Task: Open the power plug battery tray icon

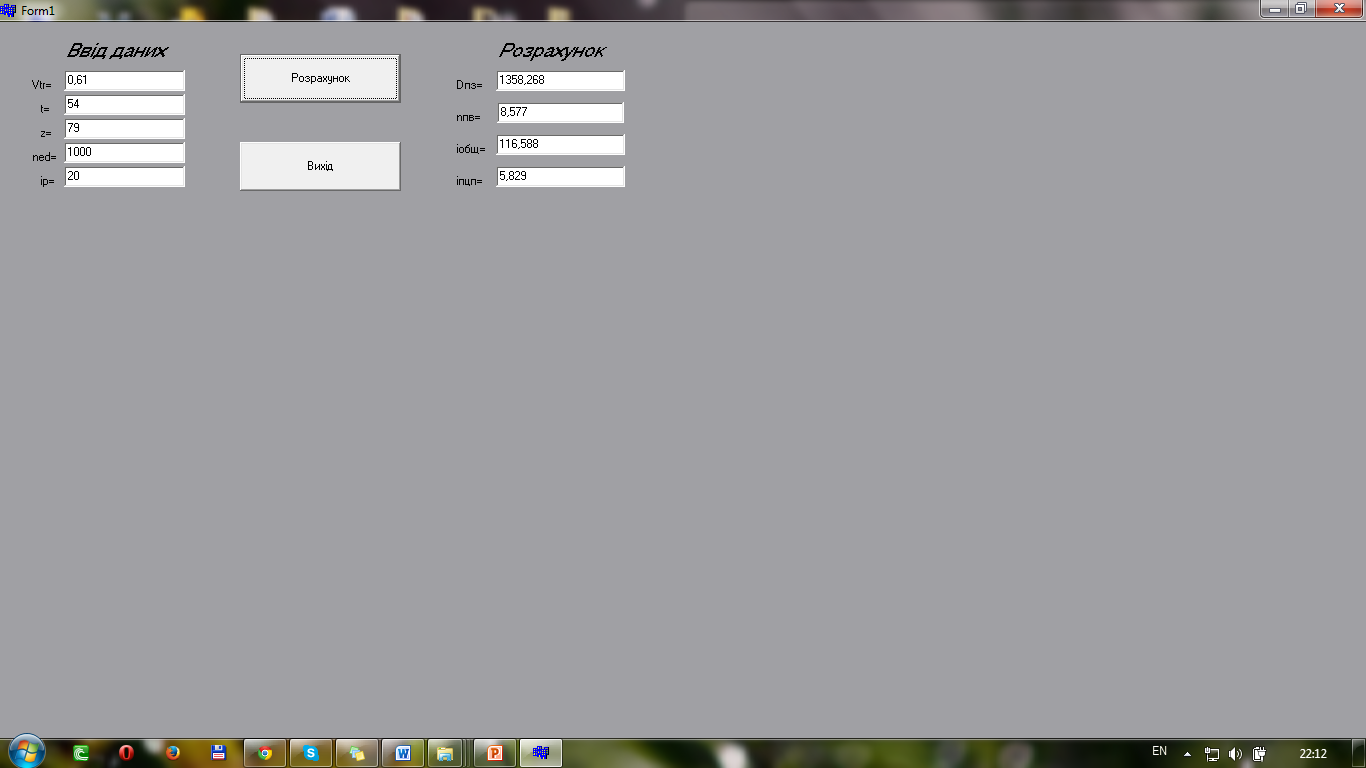Action: tap(1260, 754)
